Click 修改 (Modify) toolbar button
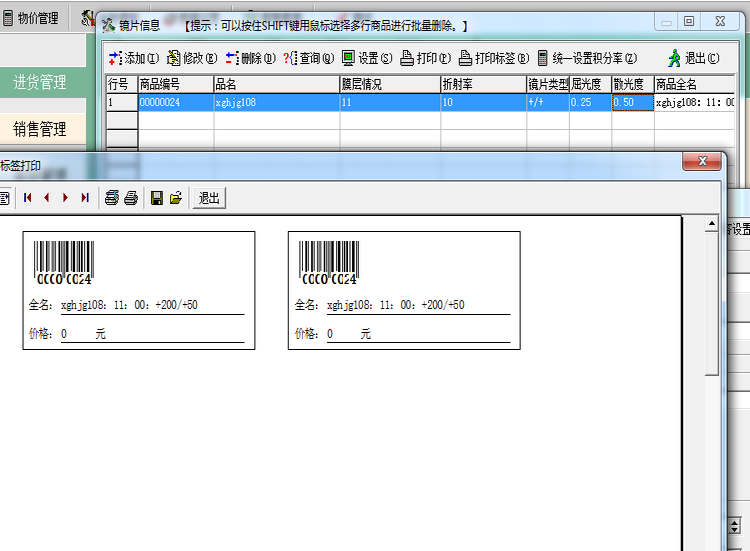750x551 pixels. pos(191,58)
